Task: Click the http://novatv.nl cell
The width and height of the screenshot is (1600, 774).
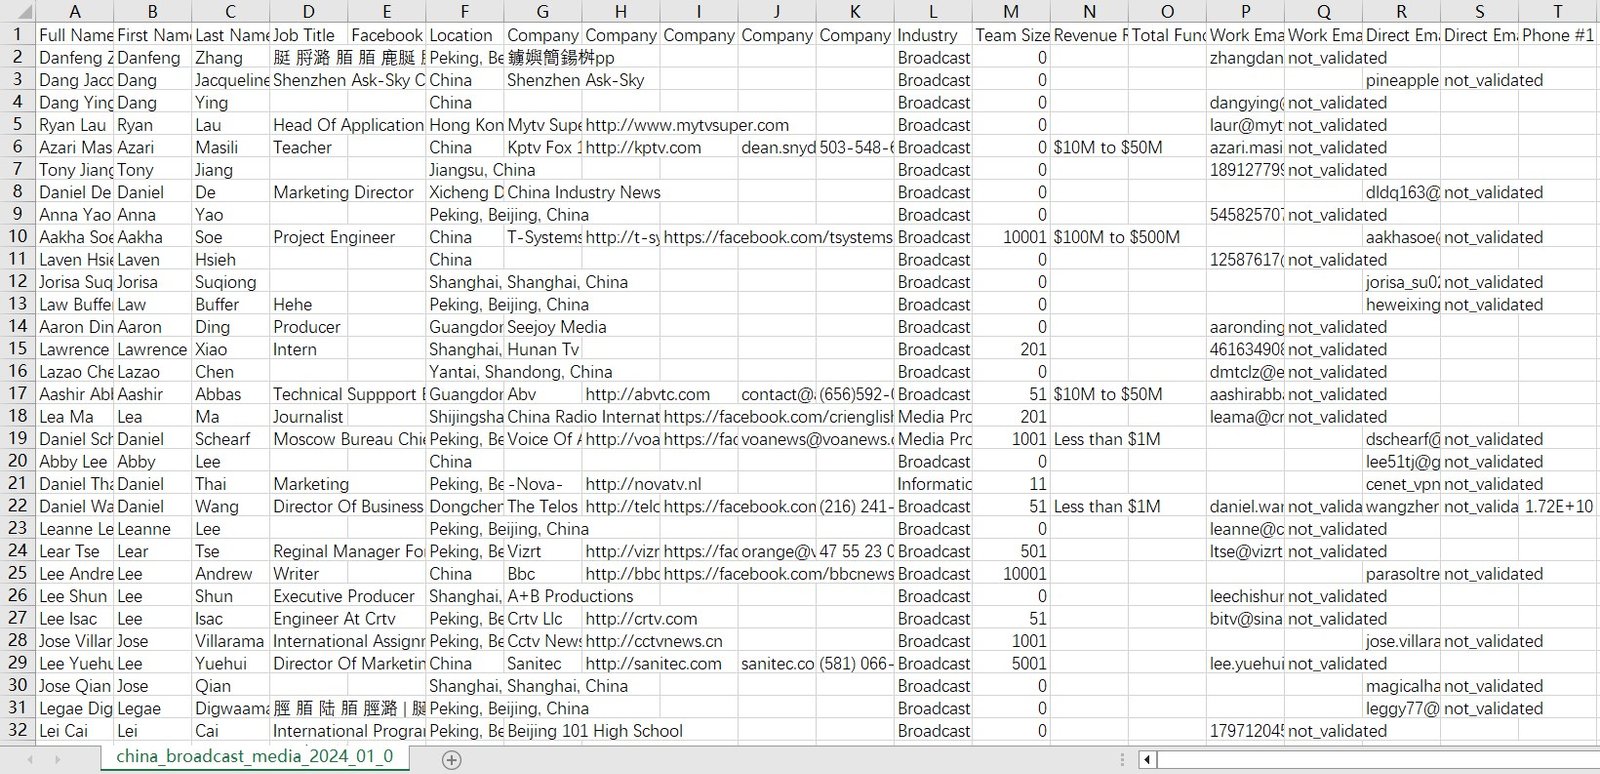Action: 643,484
